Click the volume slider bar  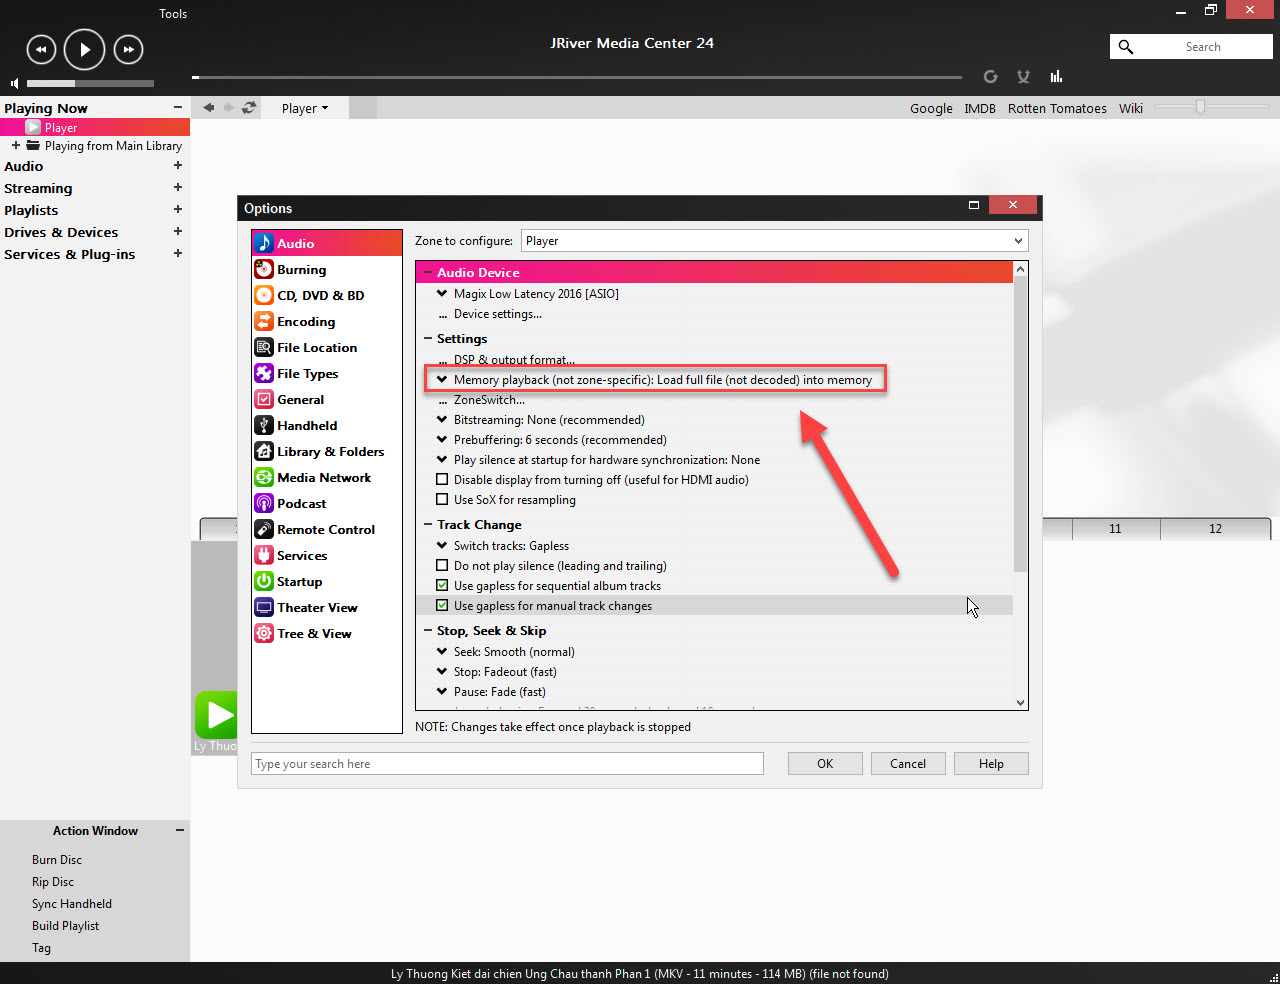click(x=90, y=83)
